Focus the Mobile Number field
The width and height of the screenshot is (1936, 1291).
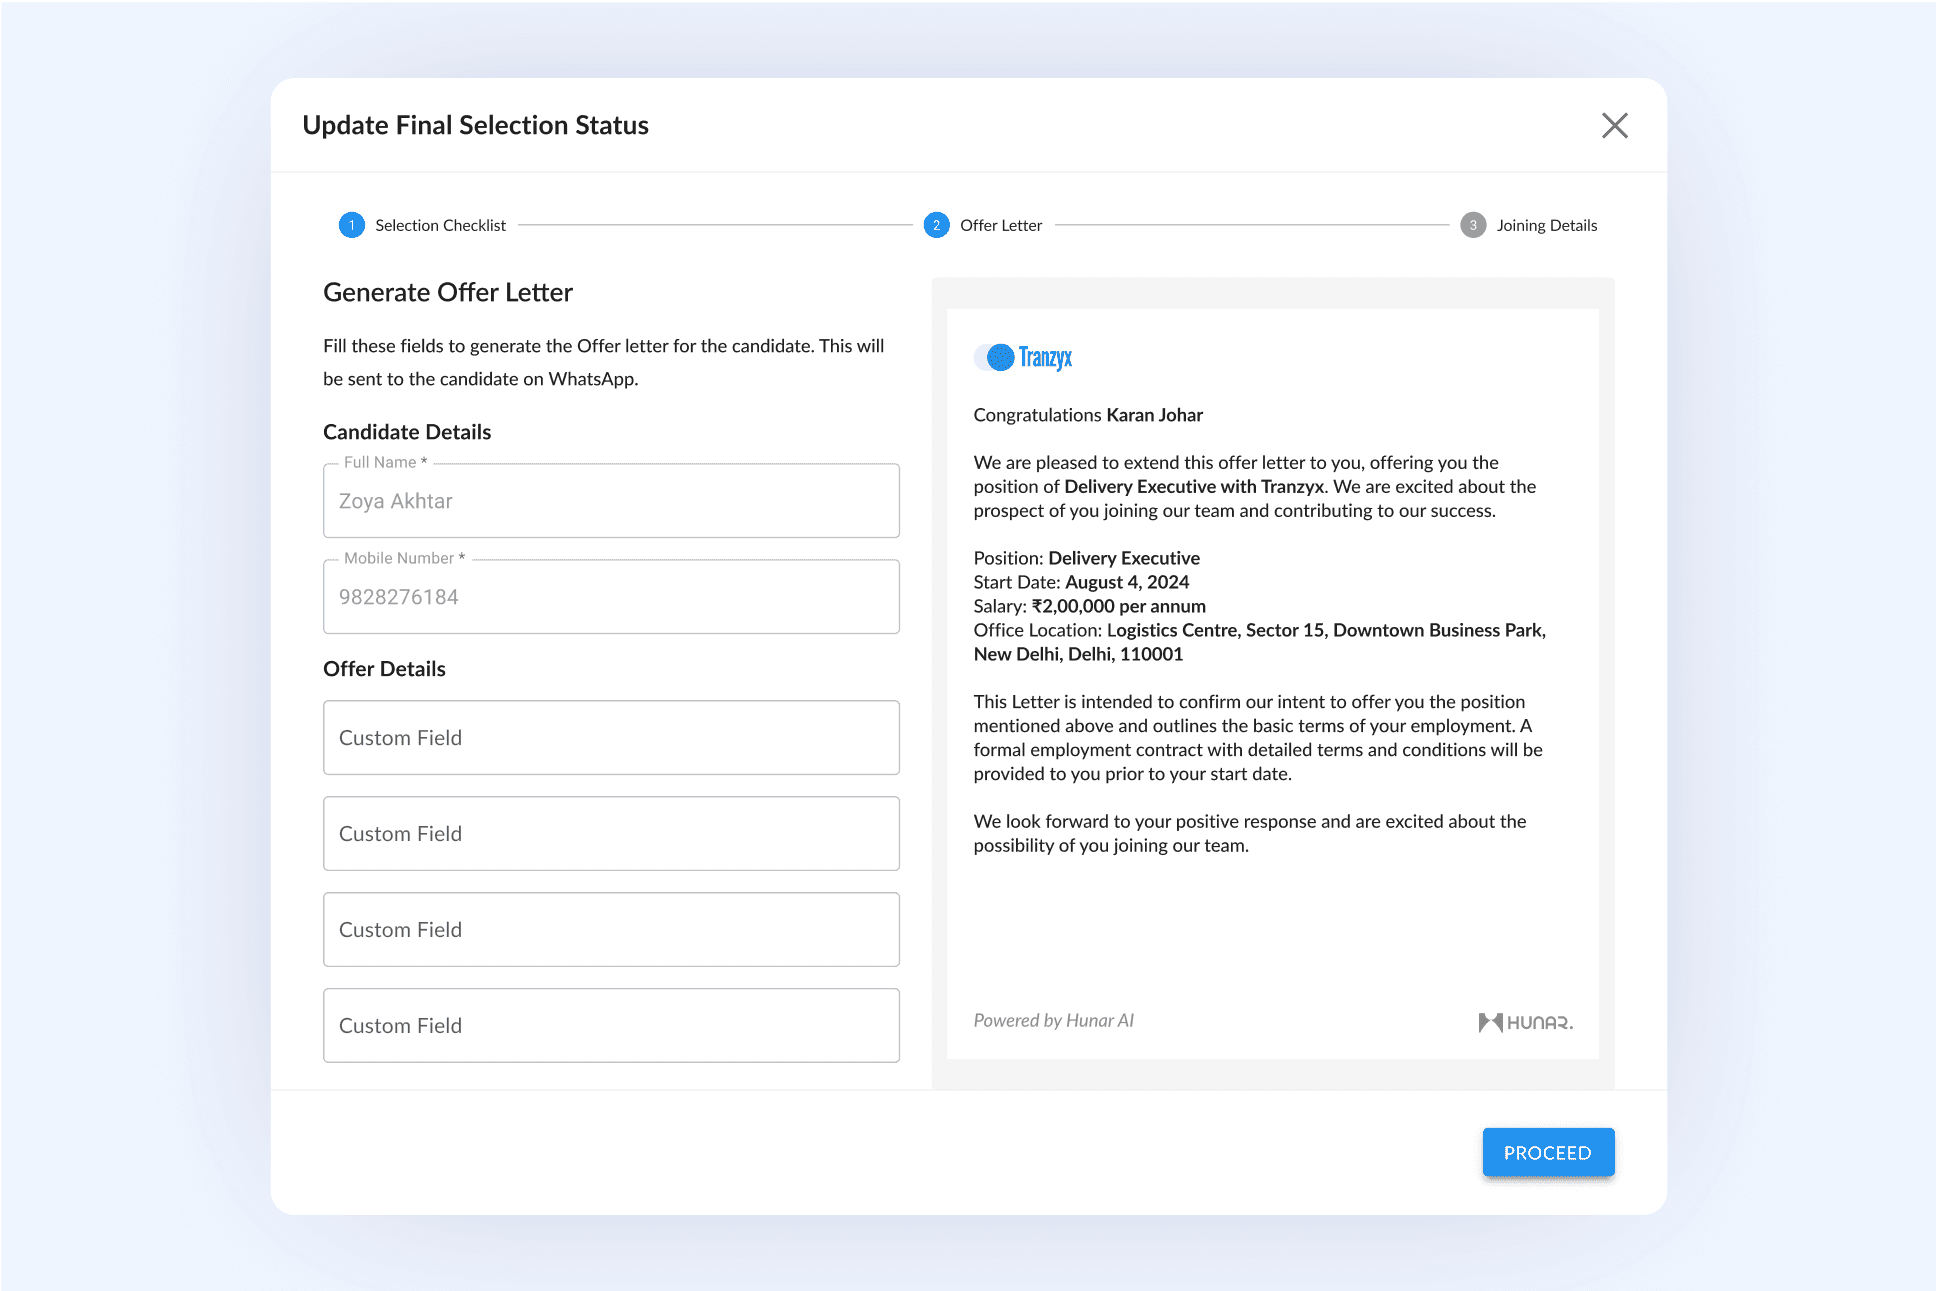pyautogui.click(x=611, y=597)
